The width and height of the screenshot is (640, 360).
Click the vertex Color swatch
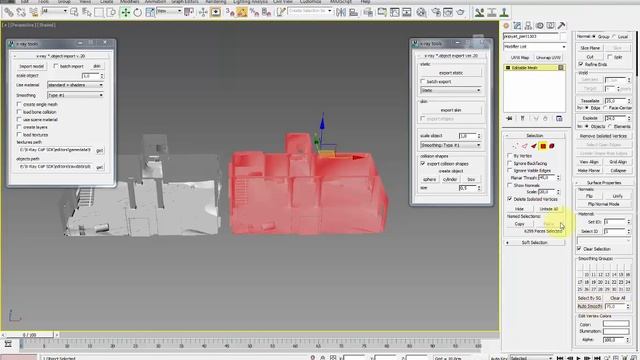click(x=616, y=324)
